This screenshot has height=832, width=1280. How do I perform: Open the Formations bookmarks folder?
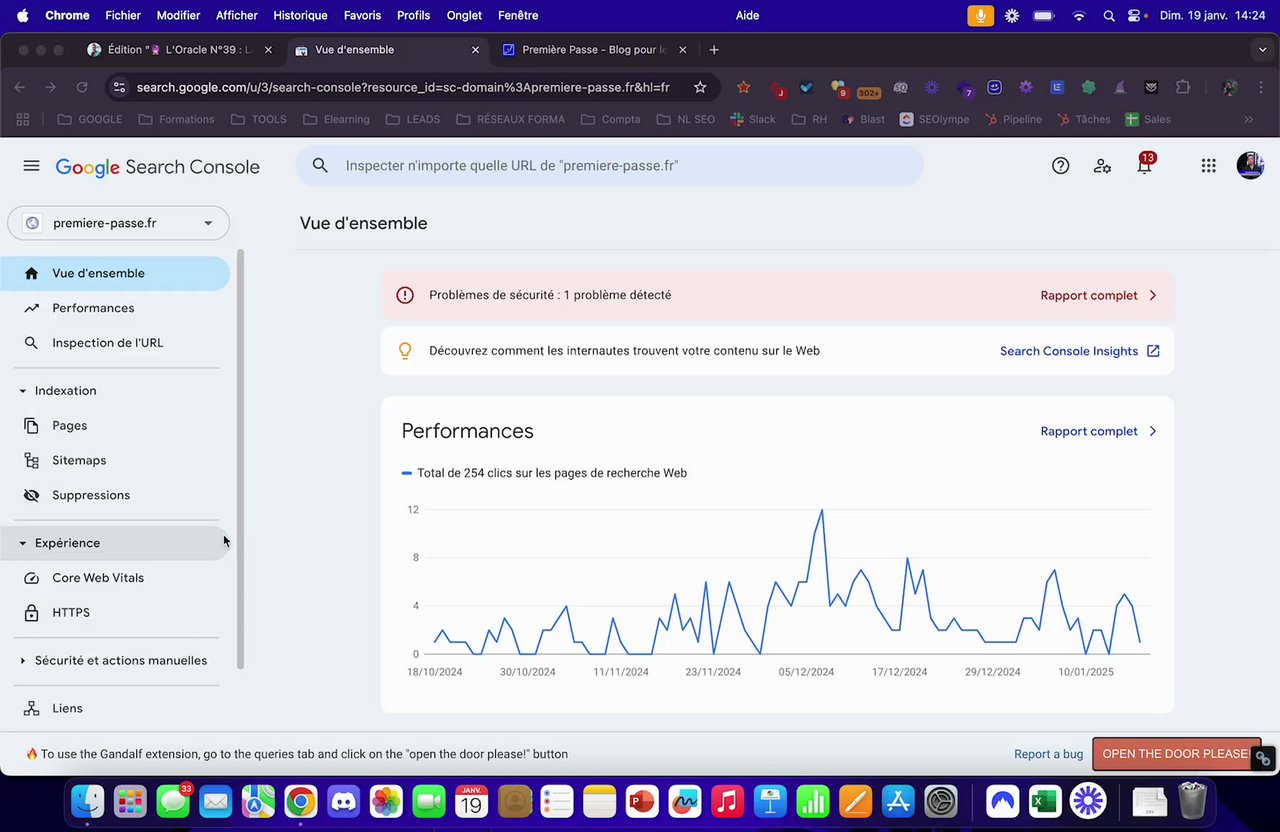click(176, 119)
